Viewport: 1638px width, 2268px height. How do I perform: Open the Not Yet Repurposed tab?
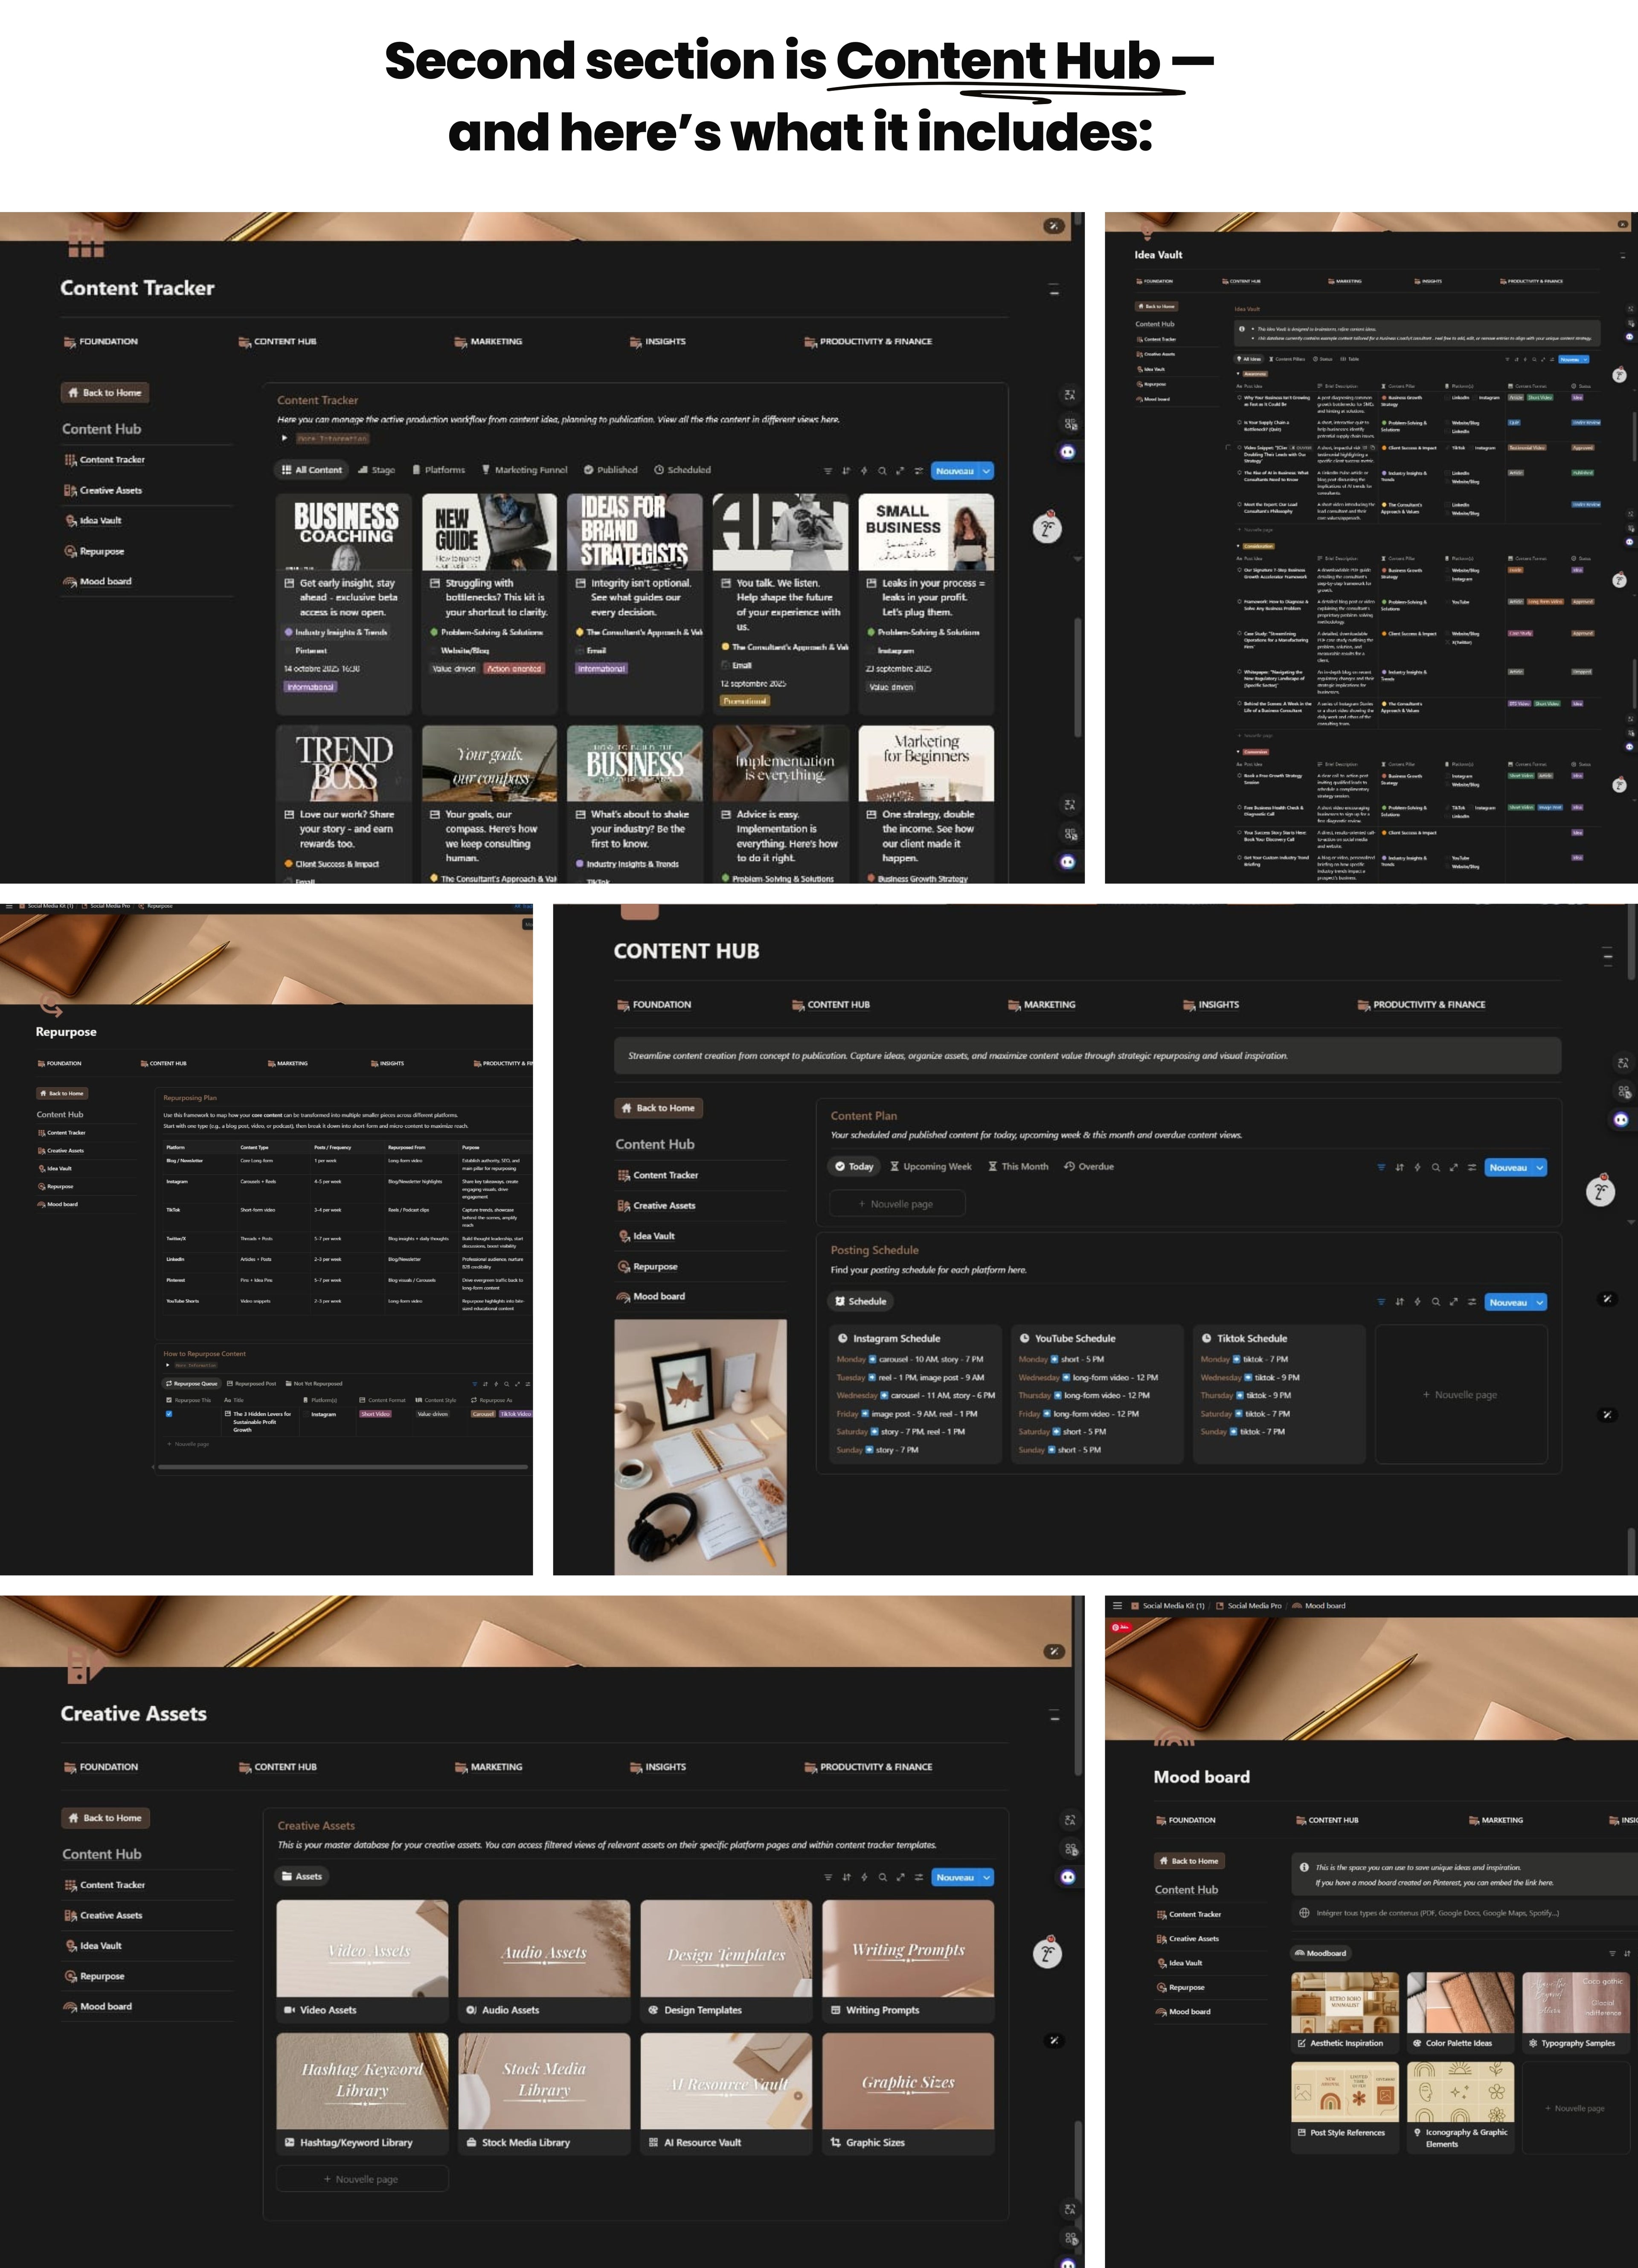(x=314, y=1384)
